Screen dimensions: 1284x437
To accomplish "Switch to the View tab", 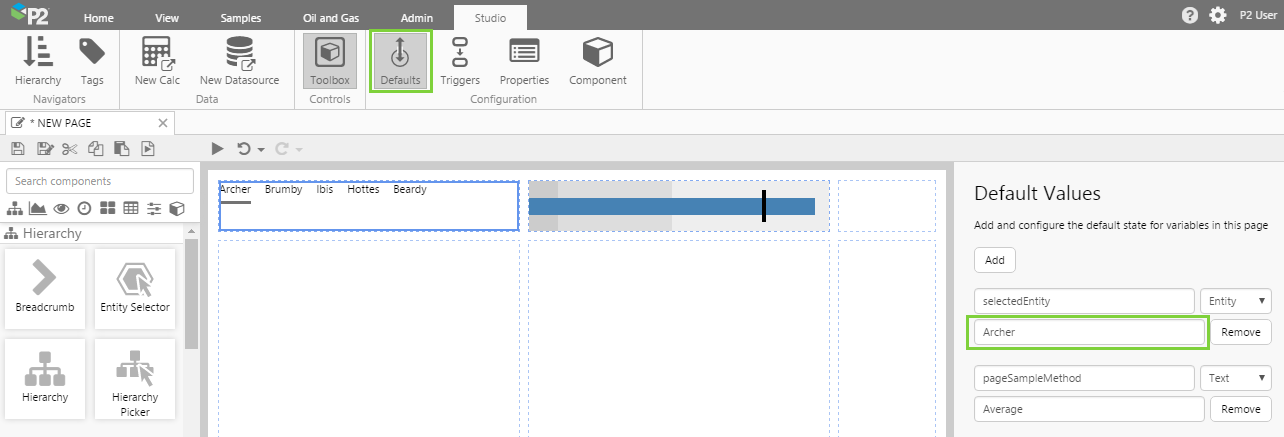I will pos(167,18).
